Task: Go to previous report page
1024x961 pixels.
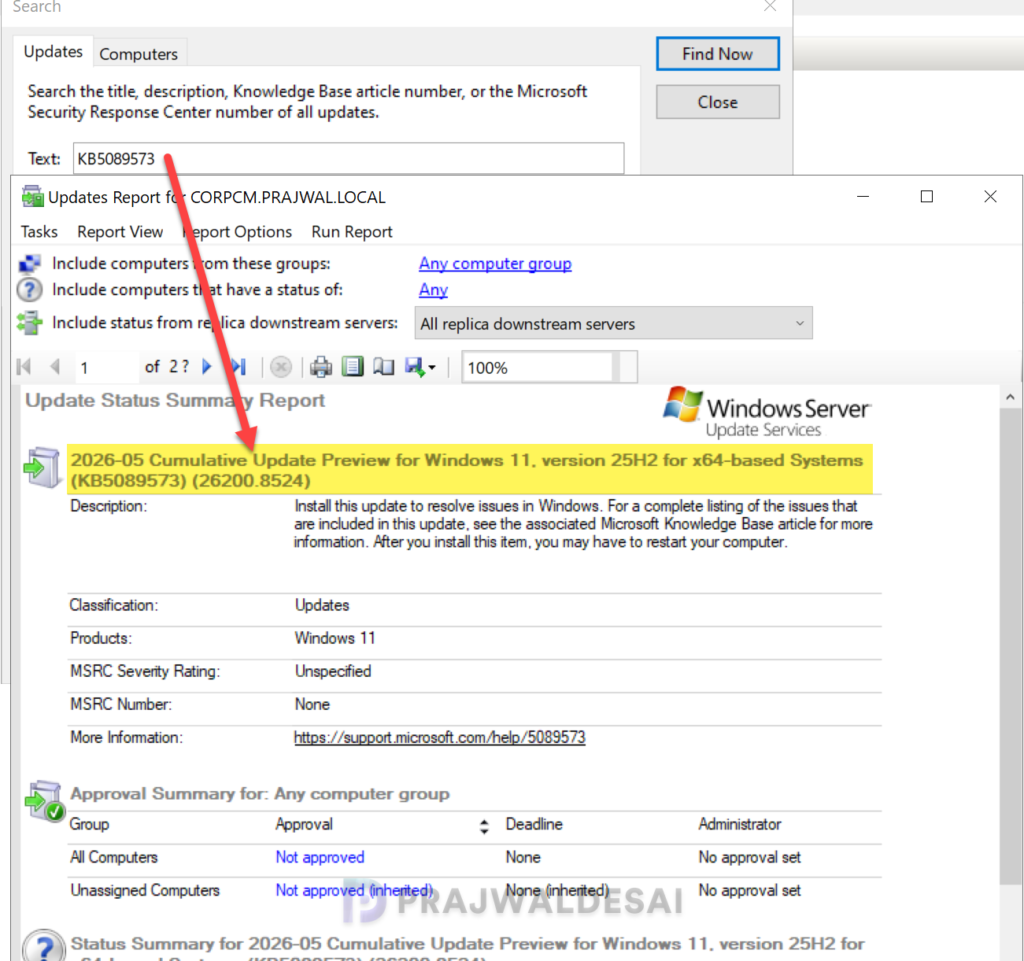Action: [55, 367]
